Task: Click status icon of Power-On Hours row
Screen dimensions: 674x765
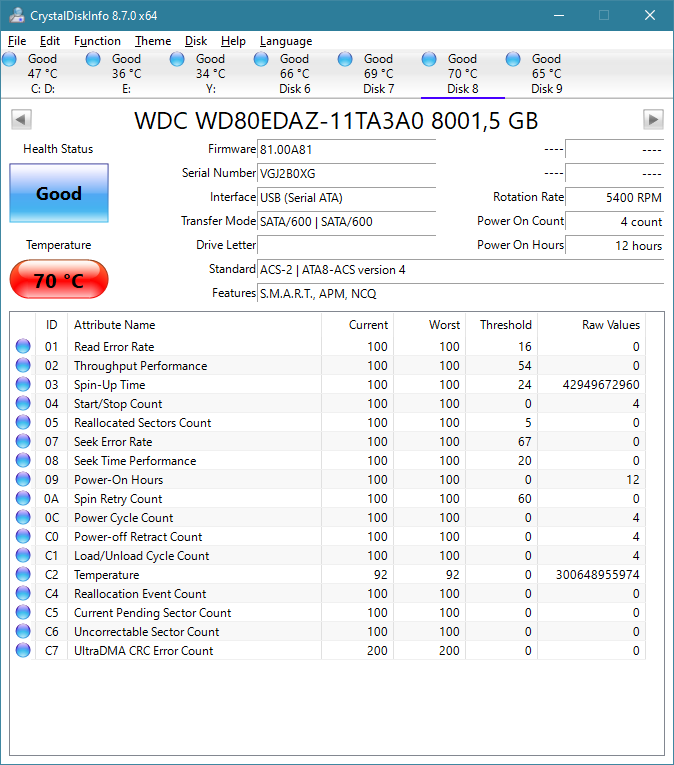Action: (x=23, y=479)
